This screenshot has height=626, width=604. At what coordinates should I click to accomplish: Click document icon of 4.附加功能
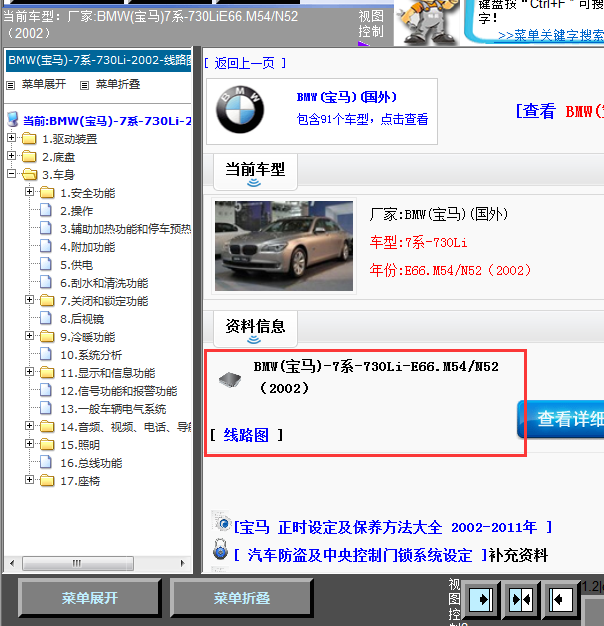(x=46, y=247)
